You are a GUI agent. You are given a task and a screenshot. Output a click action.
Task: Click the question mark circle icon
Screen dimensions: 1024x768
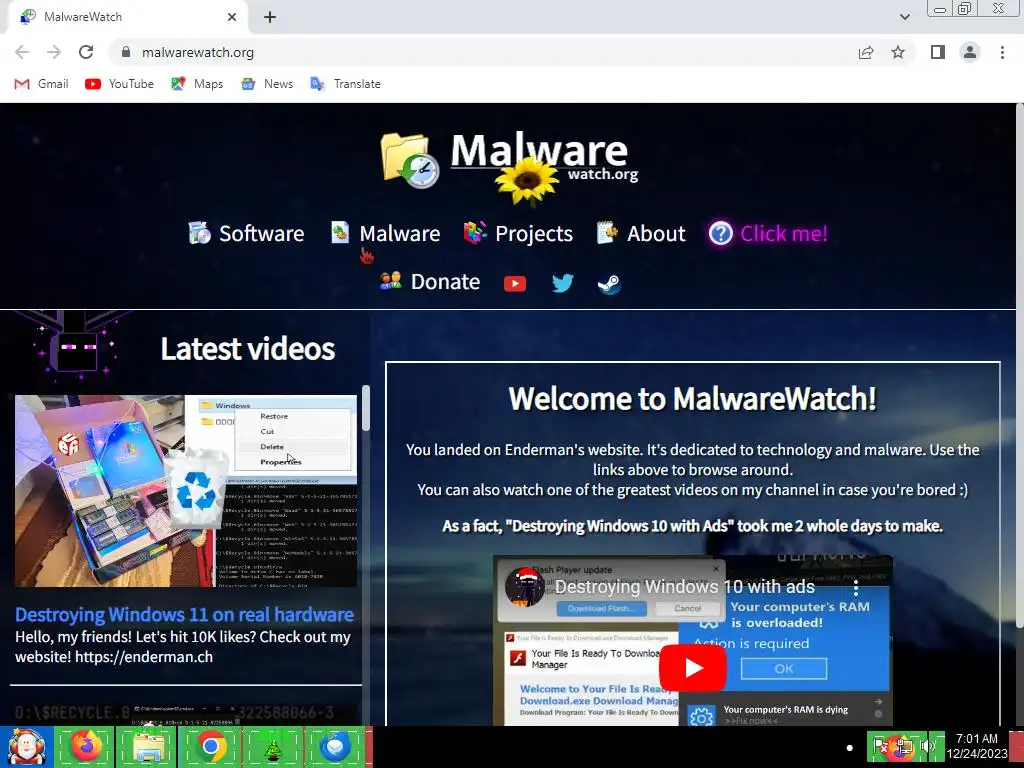coord(721,233)
